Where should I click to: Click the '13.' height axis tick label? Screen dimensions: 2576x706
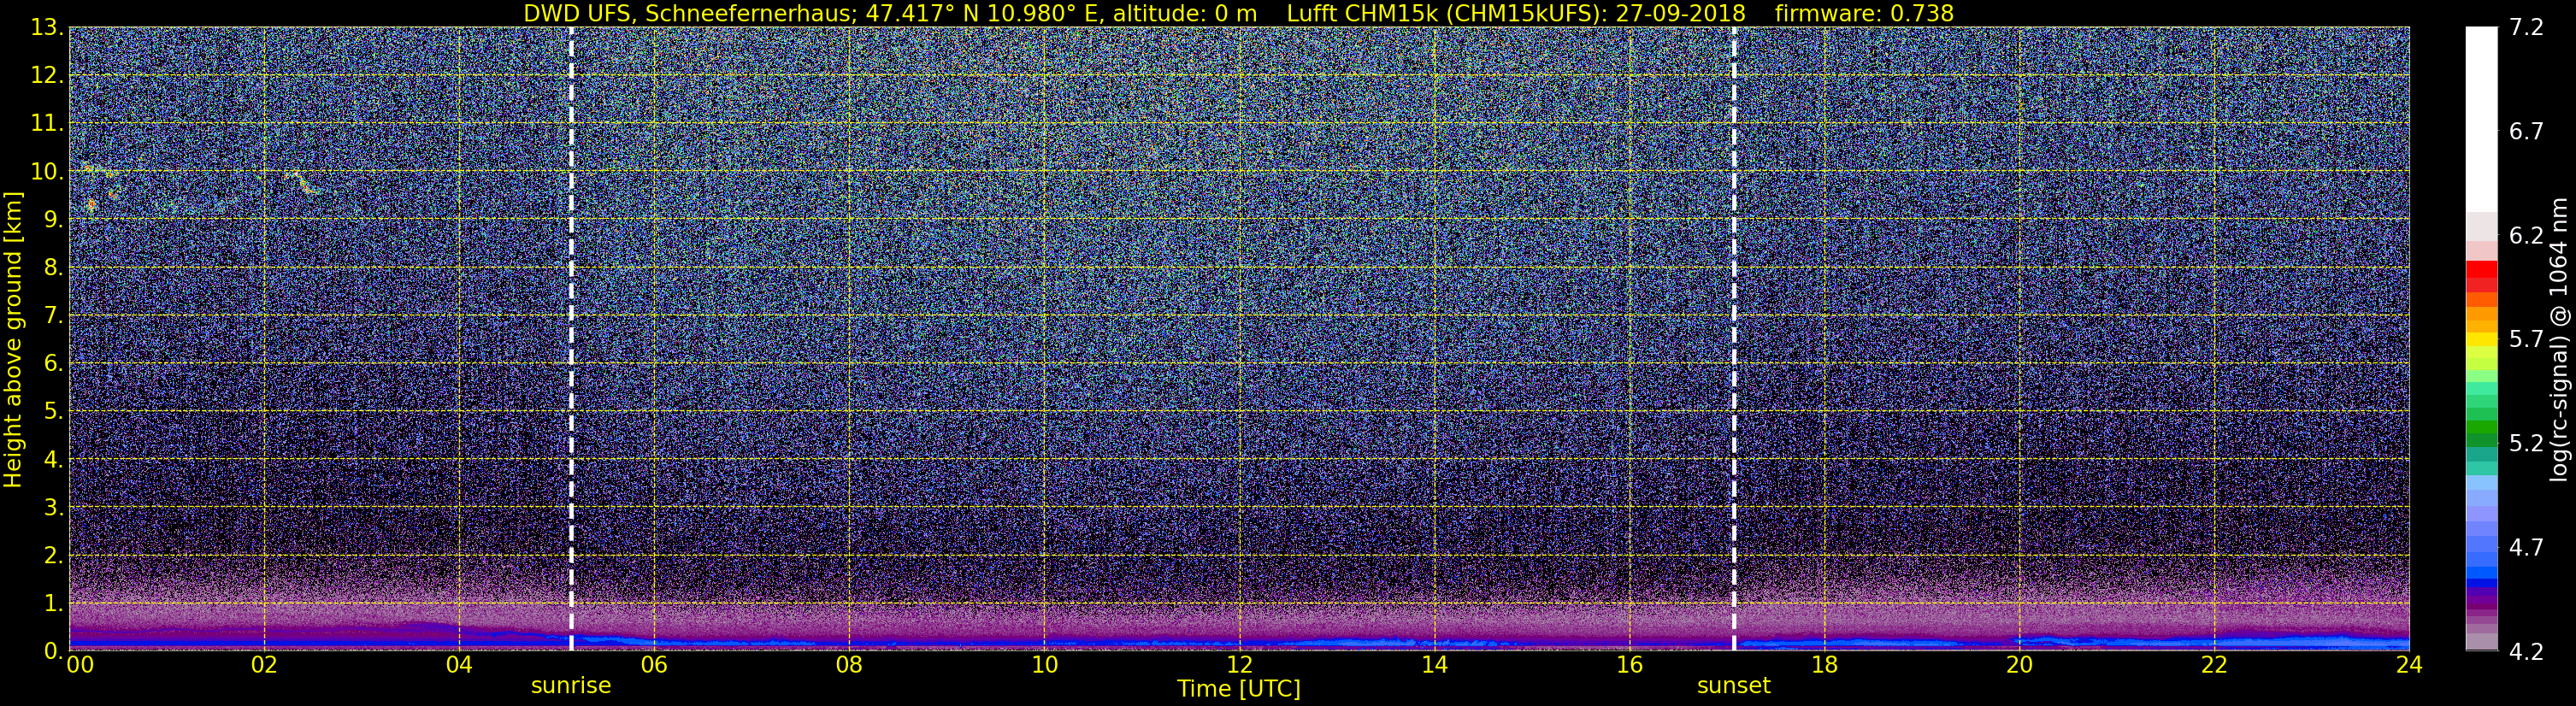coord(48,28)
